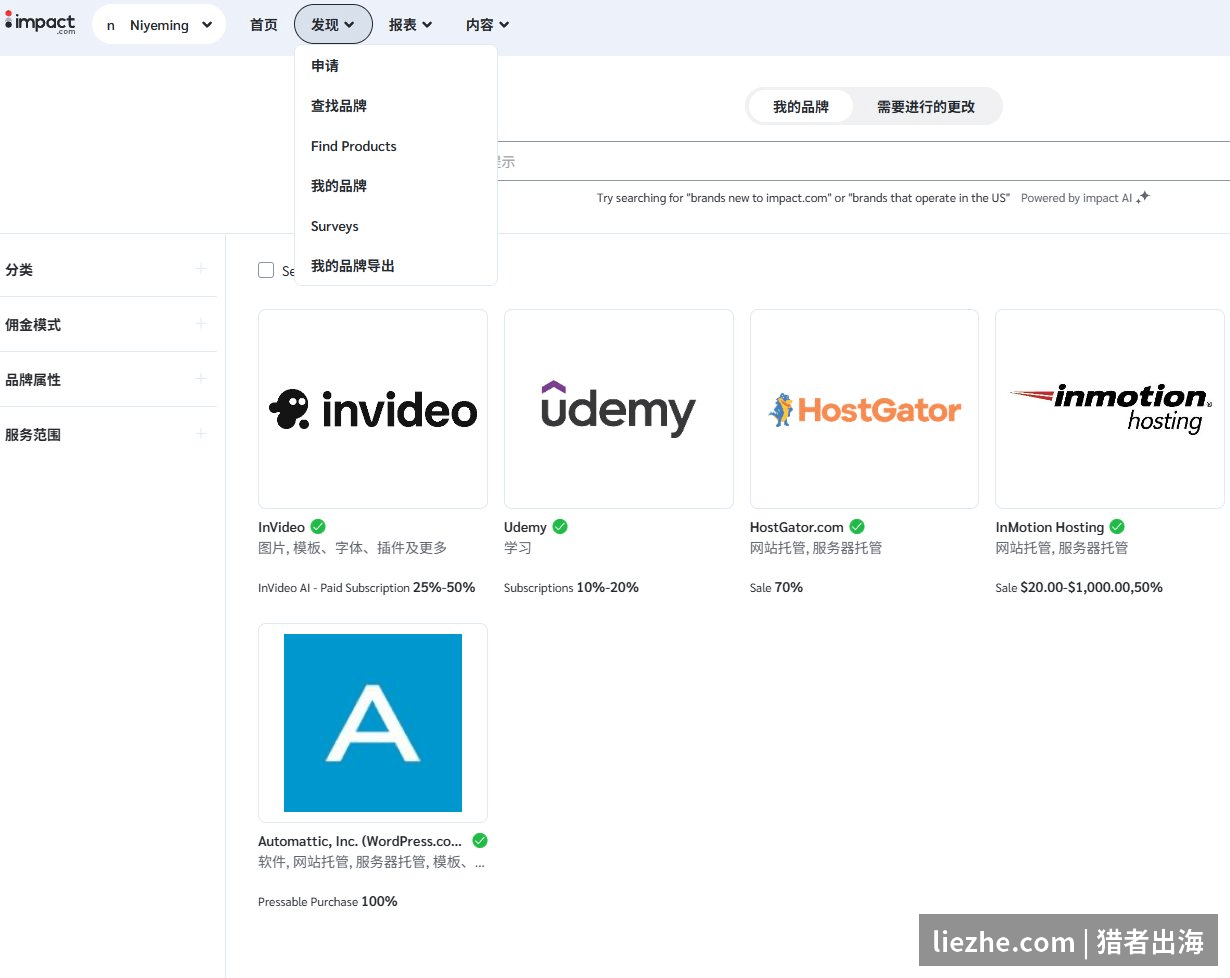Click HostGator 'Sale 70%' text

776,588
